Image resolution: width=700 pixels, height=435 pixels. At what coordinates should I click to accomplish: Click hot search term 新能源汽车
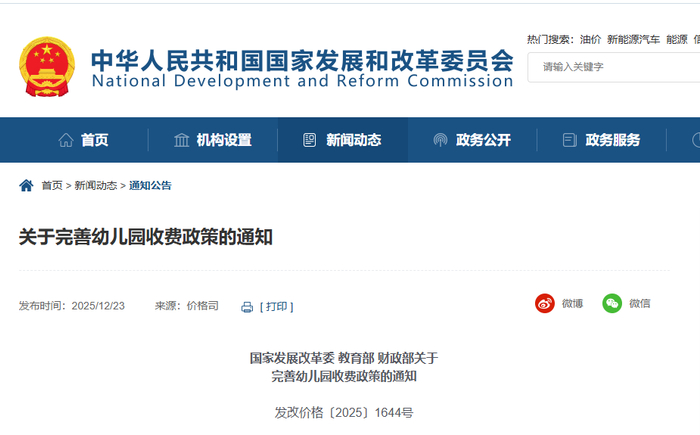tap(633, 40)
